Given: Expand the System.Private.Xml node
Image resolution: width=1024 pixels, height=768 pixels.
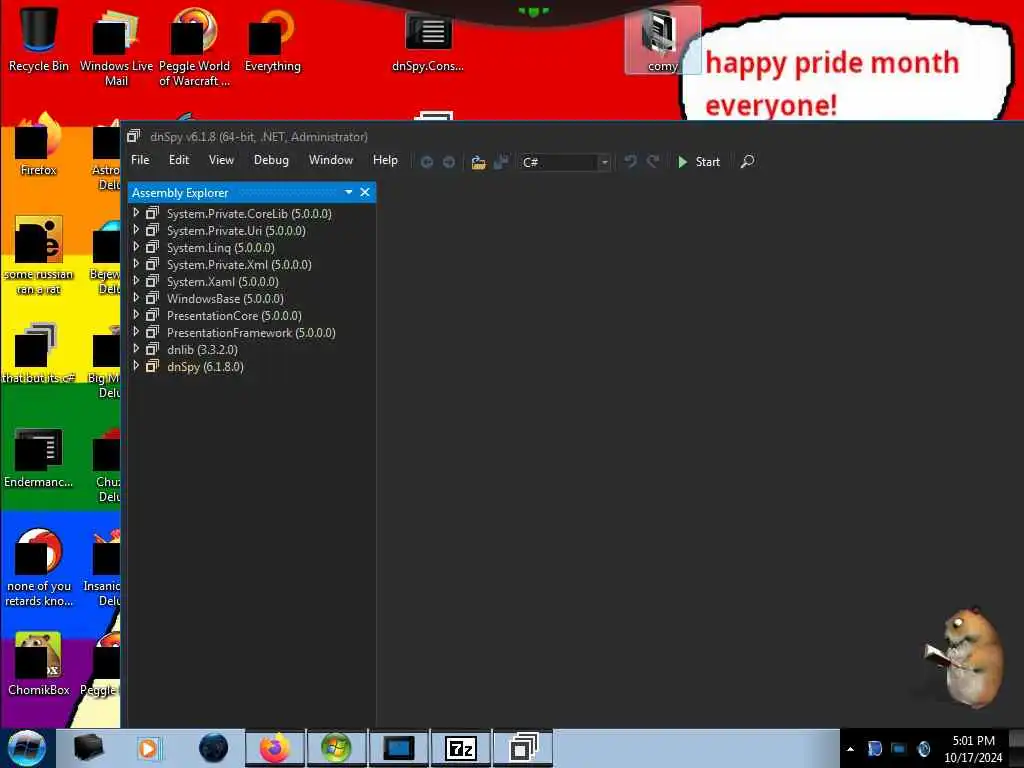Looking at the screenshot, I should pyautogui.click(x=136, y=264).
